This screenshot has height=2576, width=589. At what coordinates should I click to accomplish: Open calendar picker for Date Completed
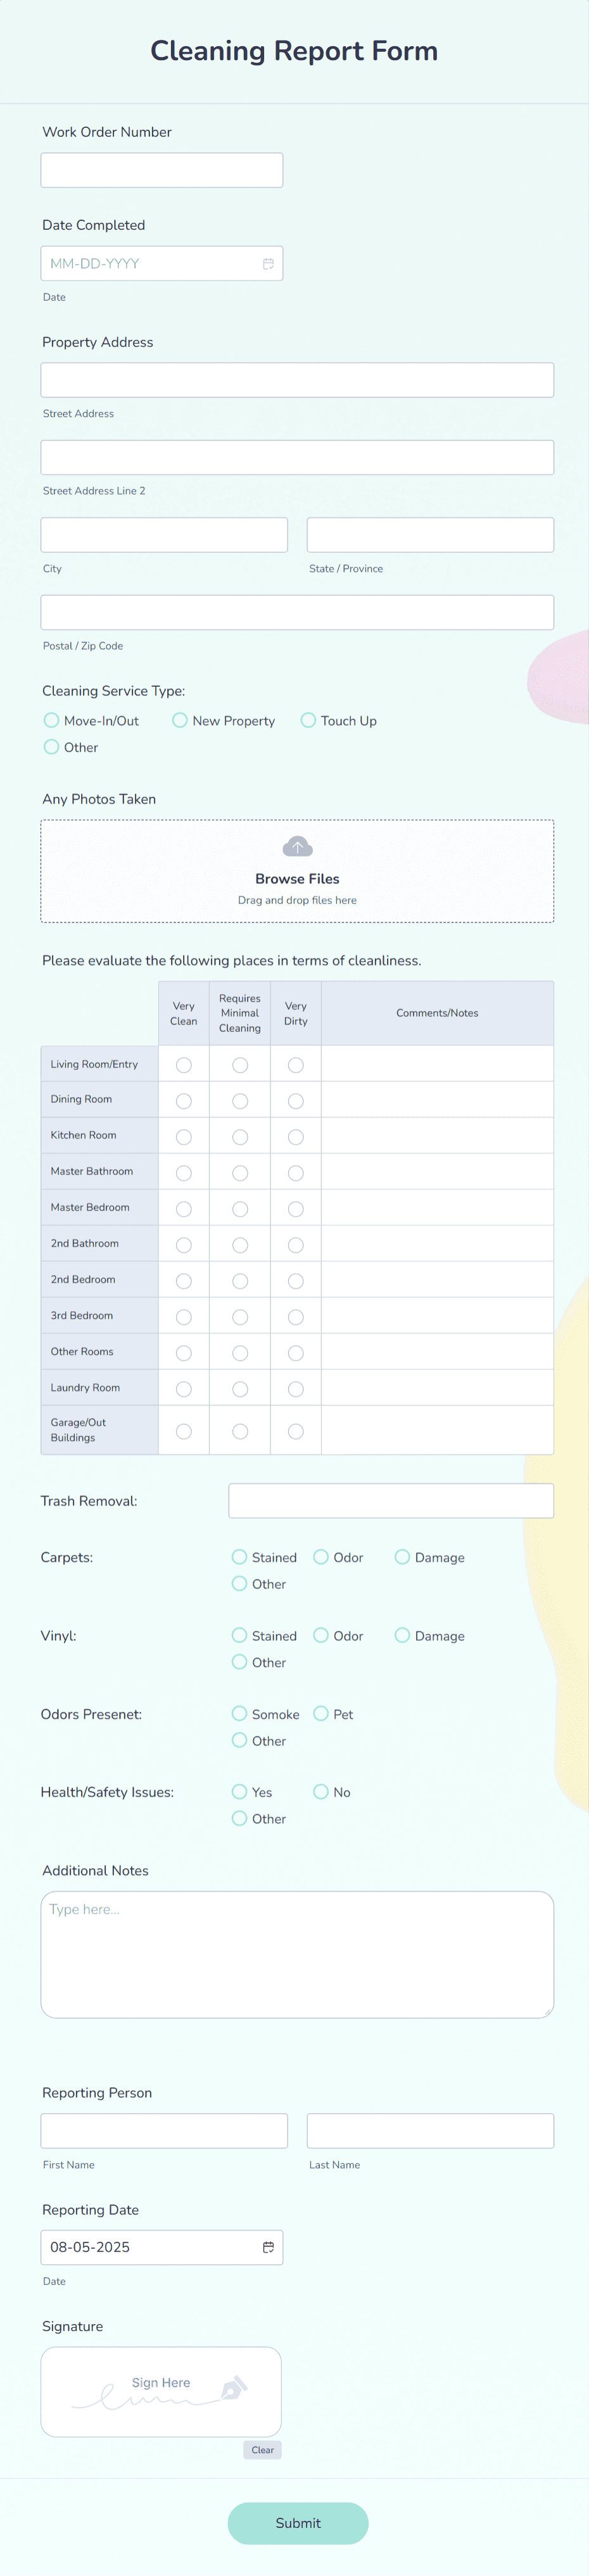pos(268,264)
